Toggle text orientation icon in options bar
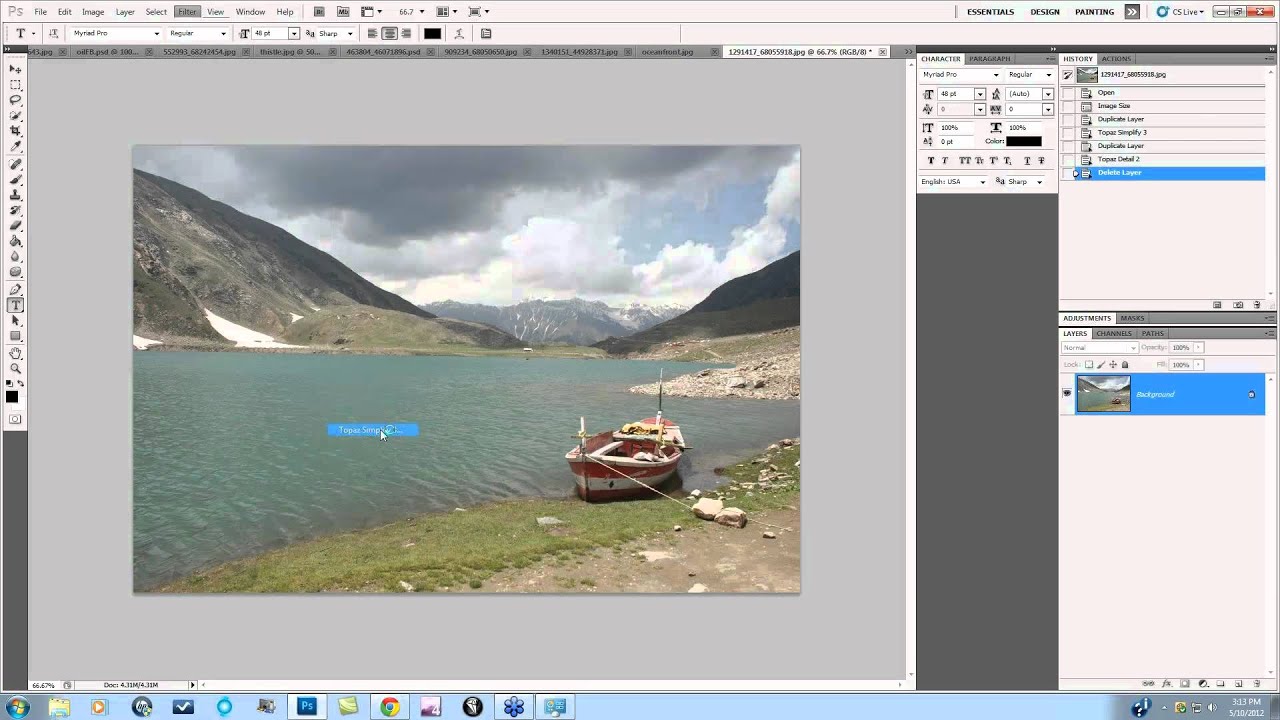The image size is (1280, 720). point(54,33)
